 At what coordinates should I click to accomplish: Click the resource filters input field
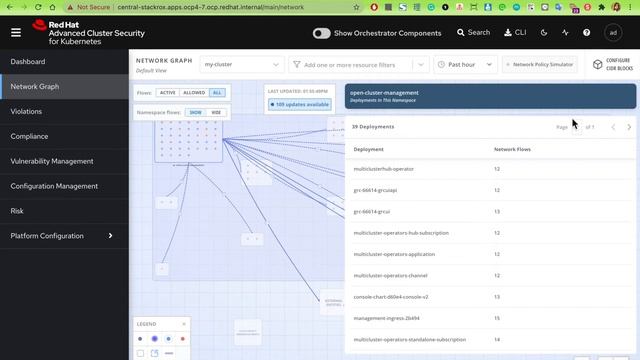351,65
